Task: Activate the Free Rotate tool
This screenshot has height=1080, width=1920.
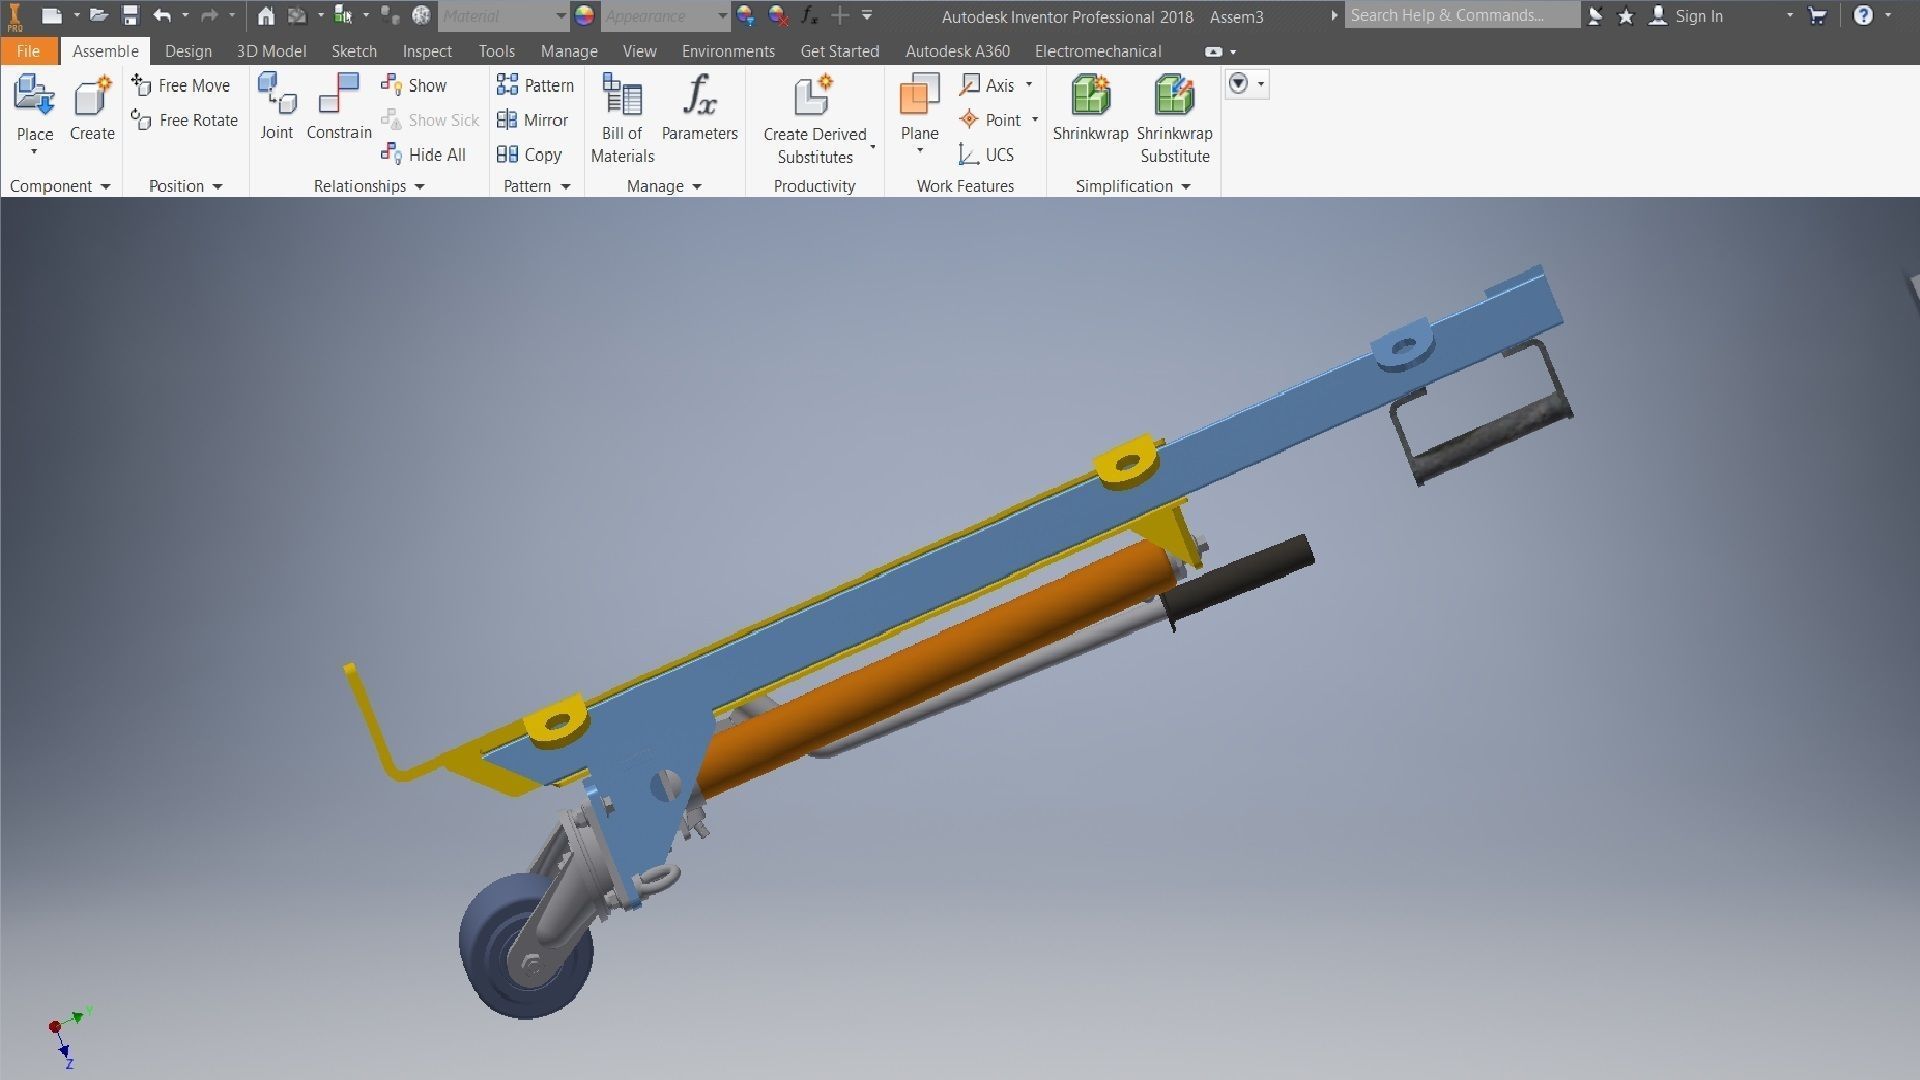Action: coord(185,120)
